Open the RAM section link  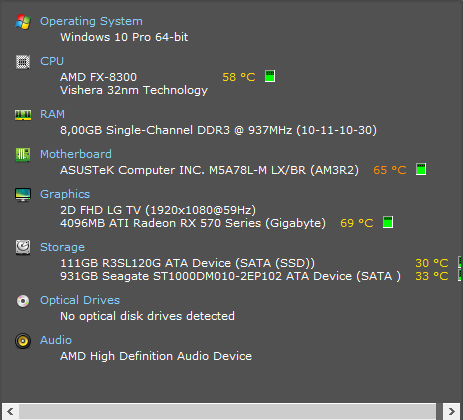(x=52, y=114)
